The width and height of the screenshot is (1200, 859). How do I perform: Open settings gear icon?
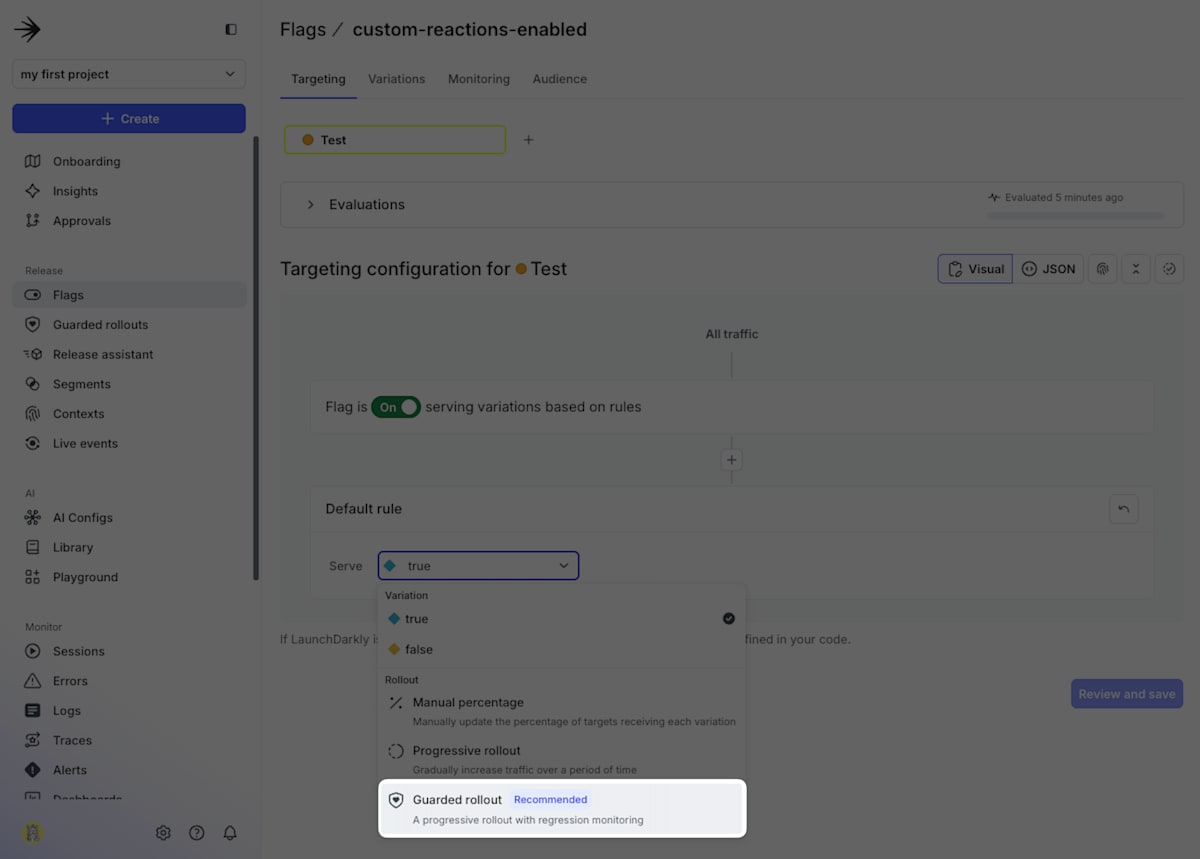coord(163,833)
